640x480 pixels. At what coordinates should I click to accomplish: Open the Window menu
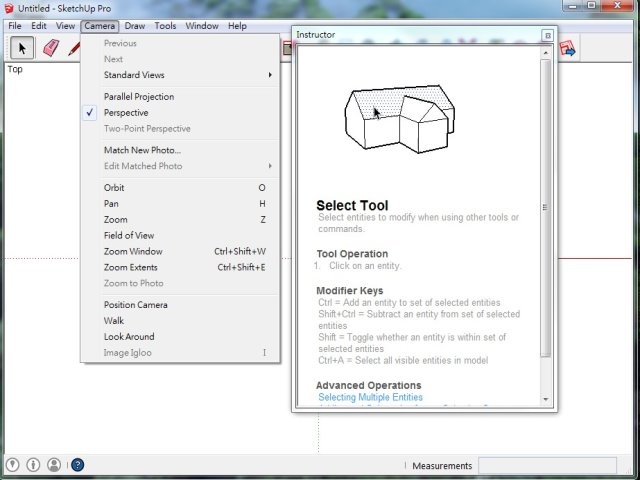202,26
